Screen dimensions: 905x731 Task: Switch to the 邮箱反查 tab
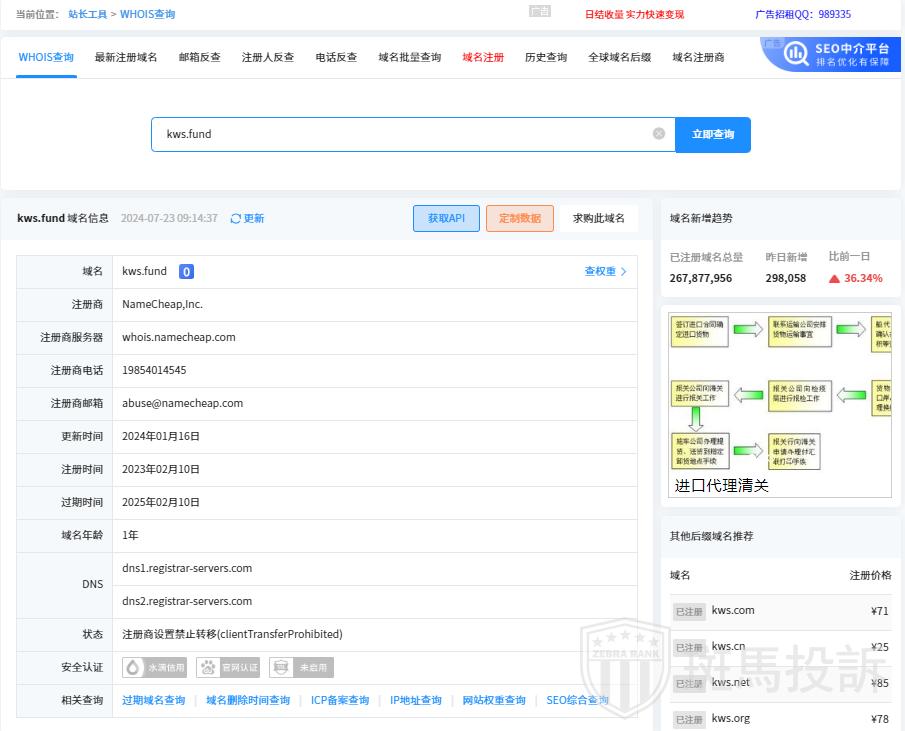[x=199, y=57]
